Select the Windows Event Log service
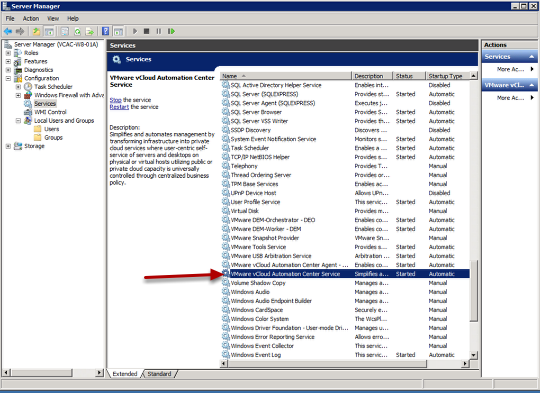540x393 pixels. pos(345,355)
